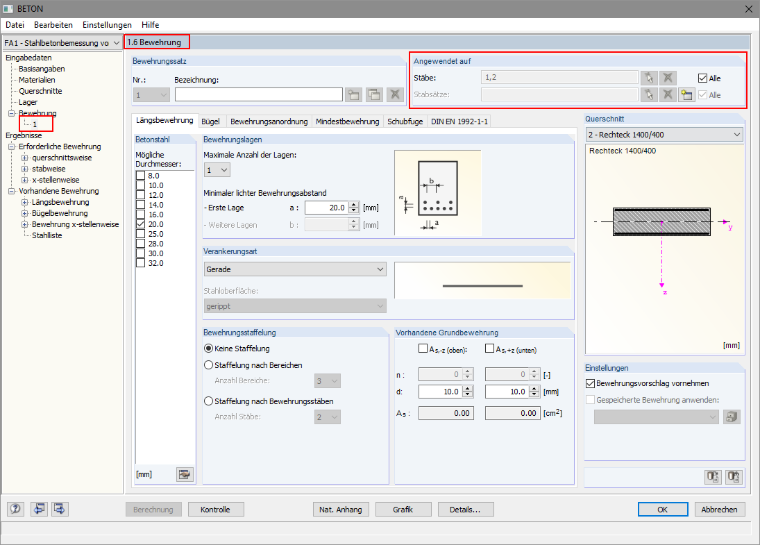
Task: Click the Bezeichnung text input field
Action: click(259, 95)
